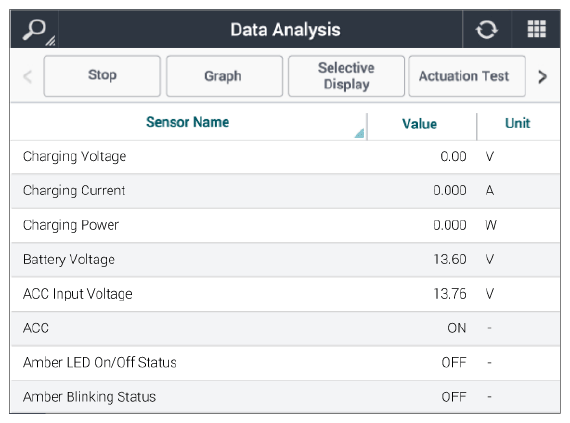Go to previous toolbar page arrow
Viewport: 570px width, 423px height.
(x=28, y=76)
